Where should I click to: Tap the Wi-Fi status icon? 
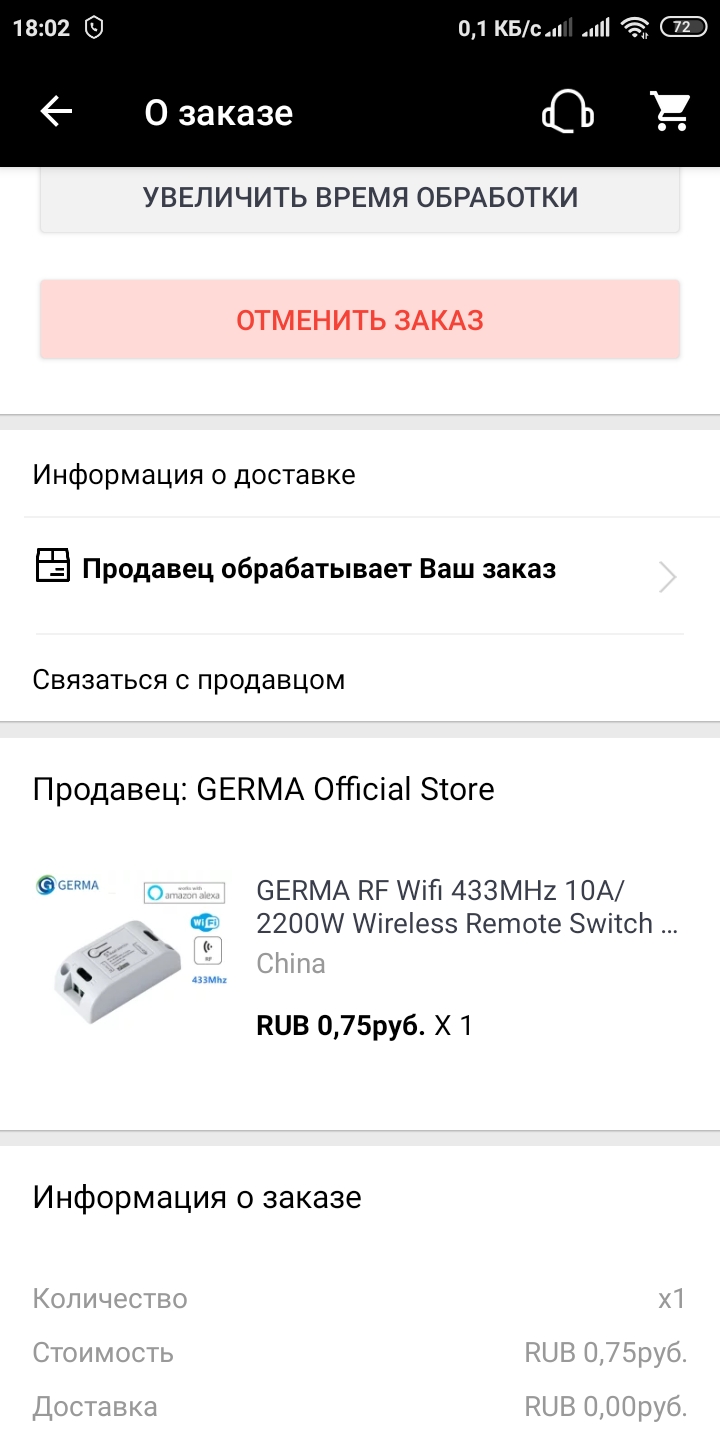634,28
